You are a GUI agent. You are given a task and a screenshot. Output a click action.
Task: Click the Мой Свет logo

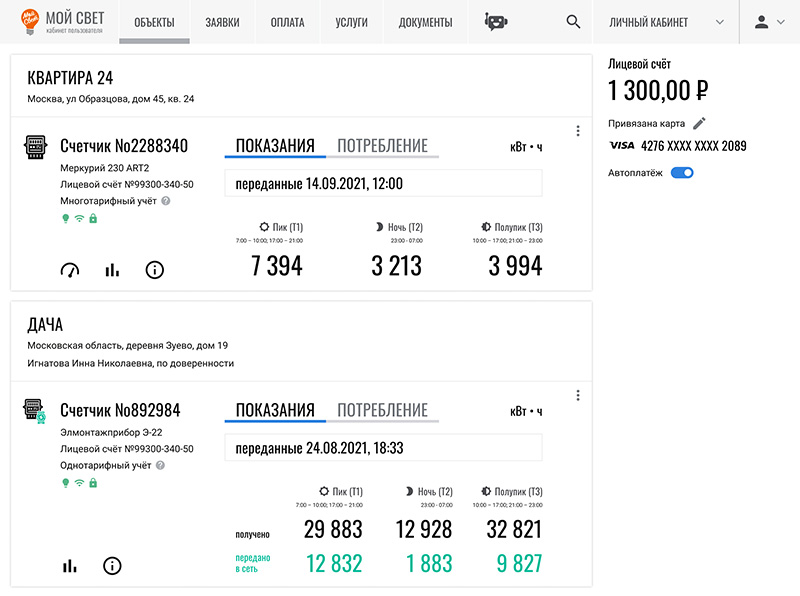coord(50,21)
